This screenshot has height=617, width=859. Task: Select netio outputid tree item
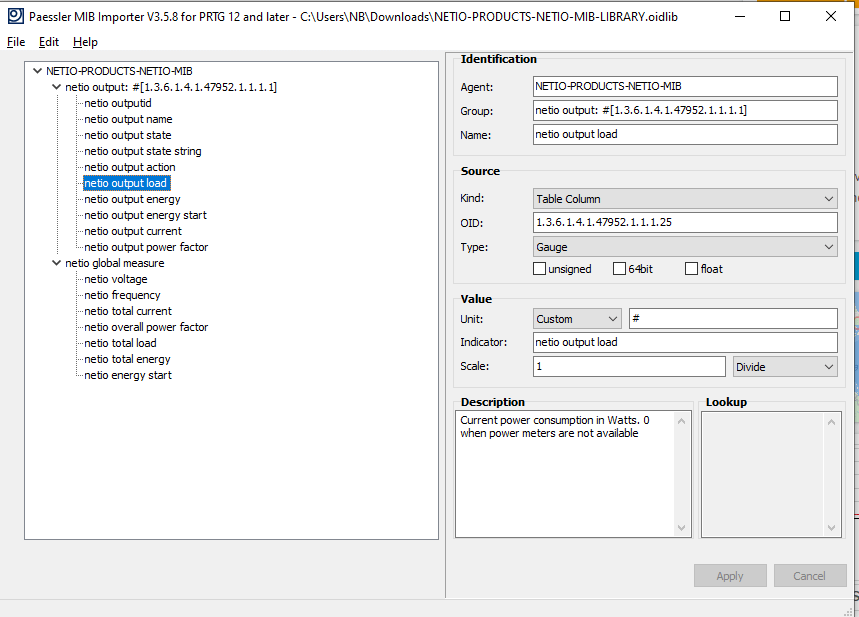(x=118, y=103)
